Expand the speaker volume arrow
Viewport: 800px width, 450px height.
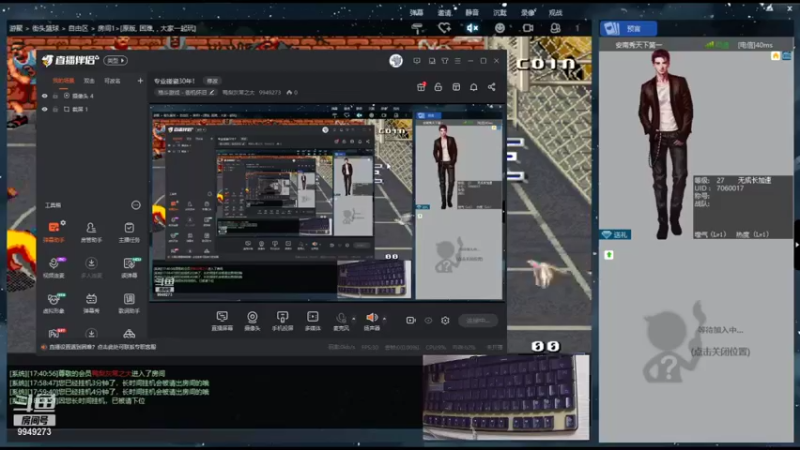[x=384, y=319]
